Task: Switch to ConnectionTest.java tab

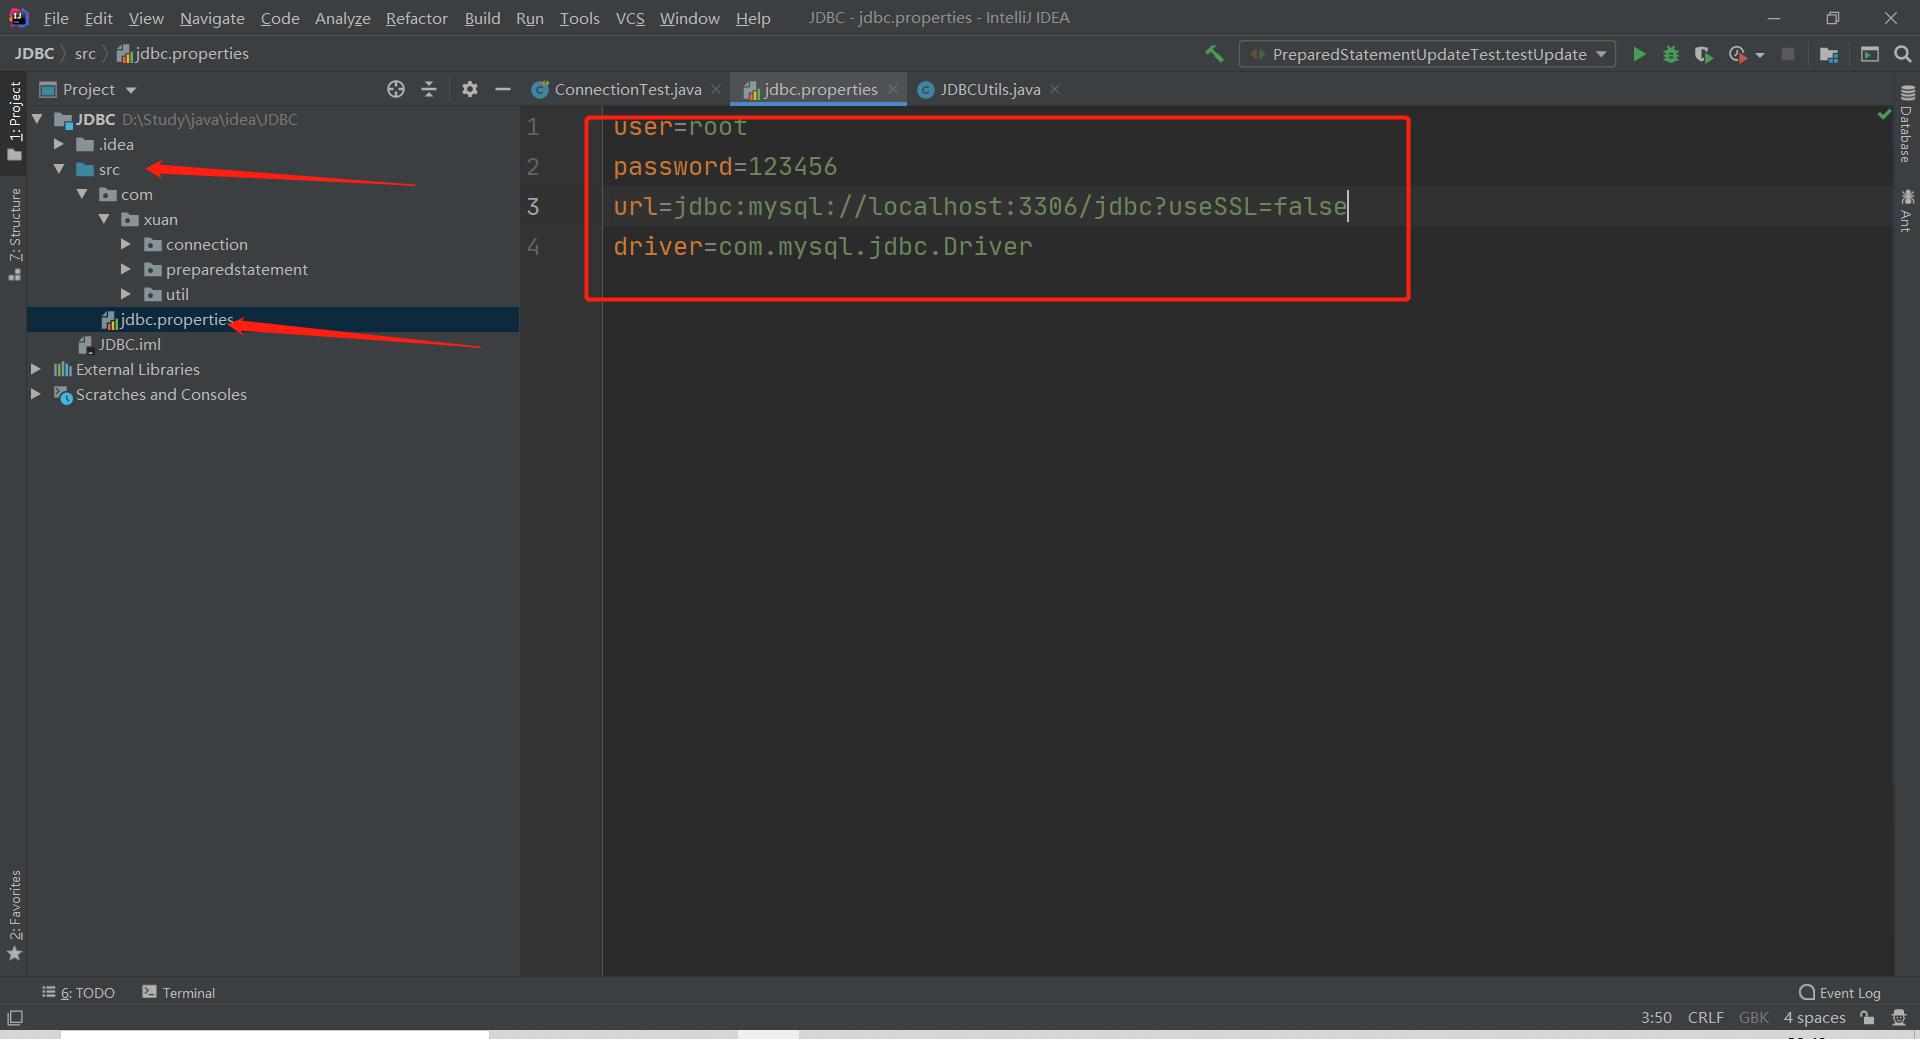Action: tap(627, 89)
